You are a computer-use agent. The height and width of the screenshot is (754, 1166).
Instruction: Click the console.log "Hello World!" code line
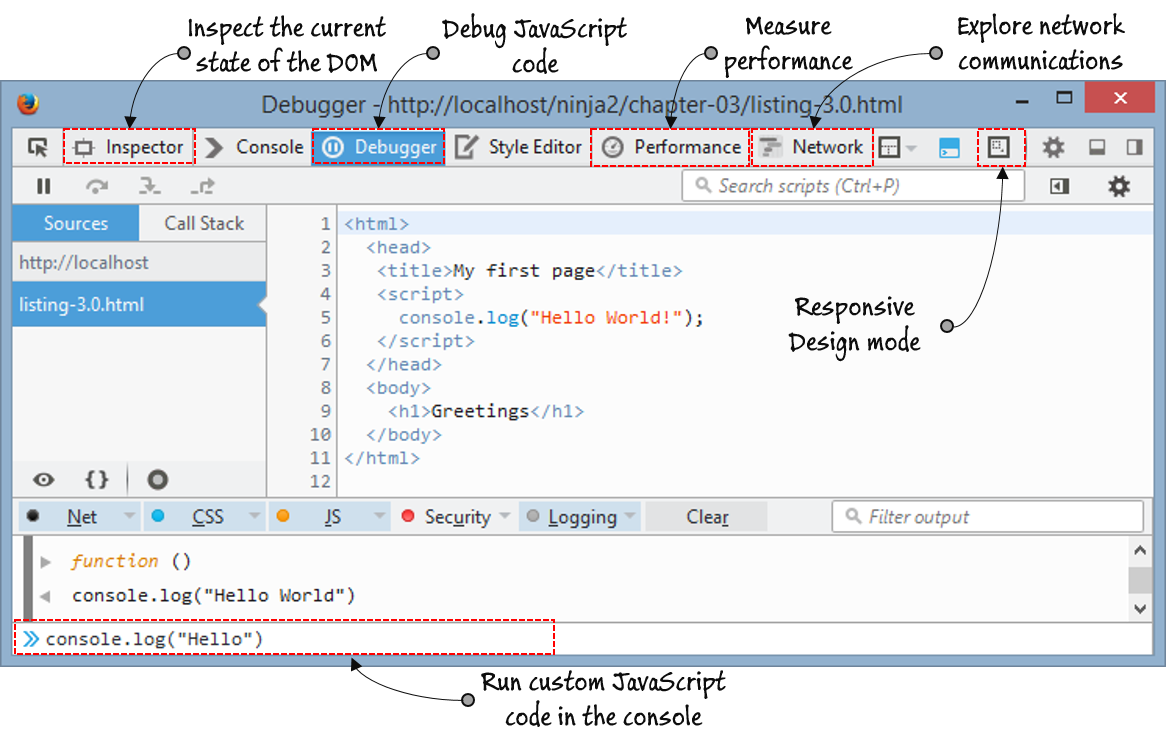click(551, 318)
